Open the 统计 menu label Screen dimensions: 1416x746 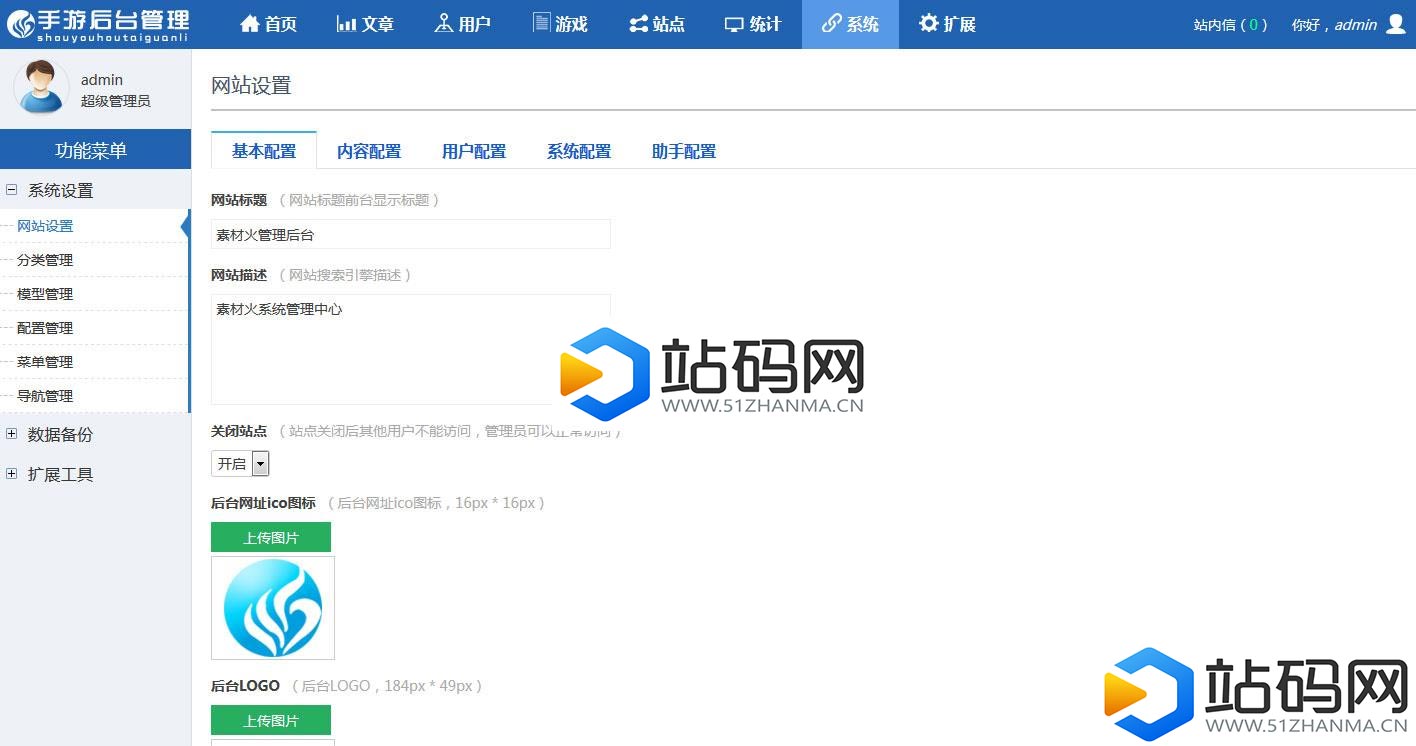766,25
